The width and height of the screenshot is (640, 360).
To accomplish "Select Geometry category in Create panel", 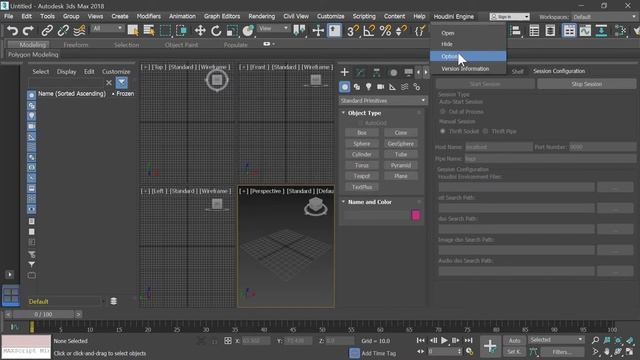I will pos(345,87).
